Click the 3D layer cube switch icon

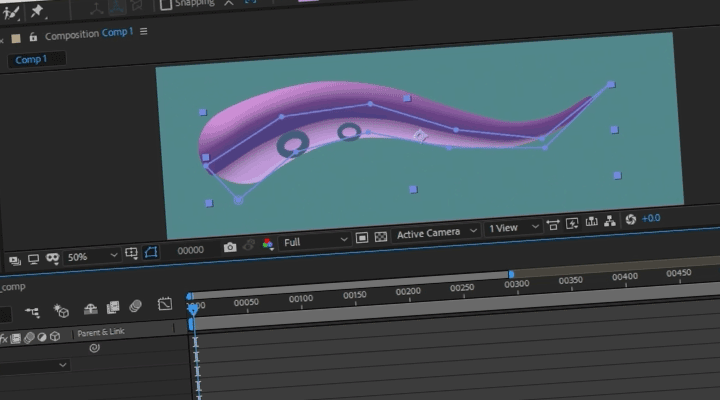55,336
